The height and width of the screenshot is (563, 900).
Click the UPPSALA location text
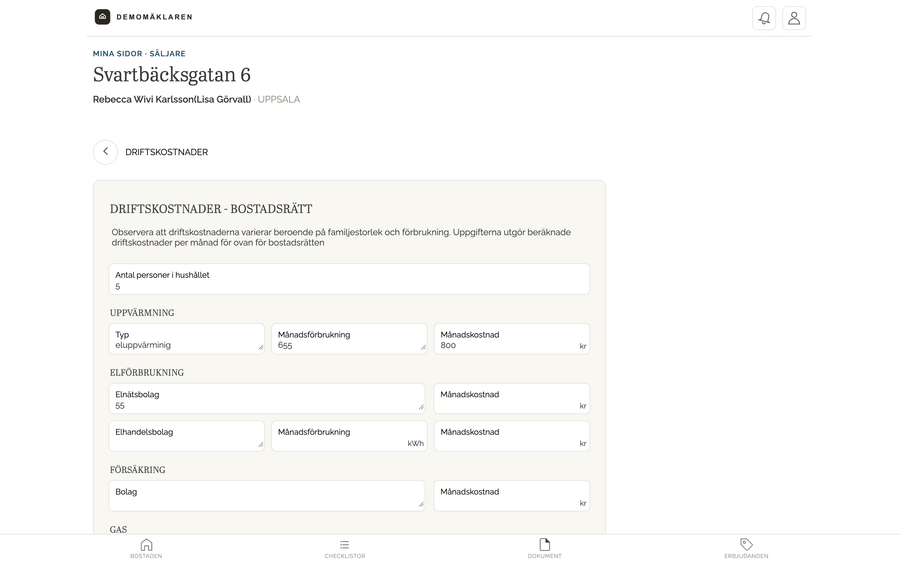tap(278, 99)
